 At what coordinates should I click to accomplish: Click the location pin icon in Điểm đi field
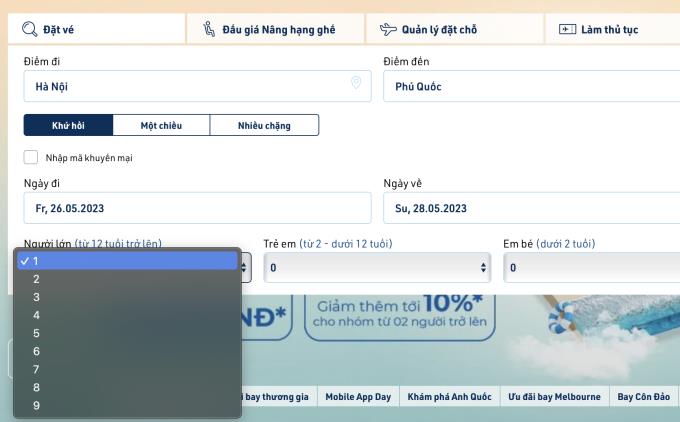(356, 84)
